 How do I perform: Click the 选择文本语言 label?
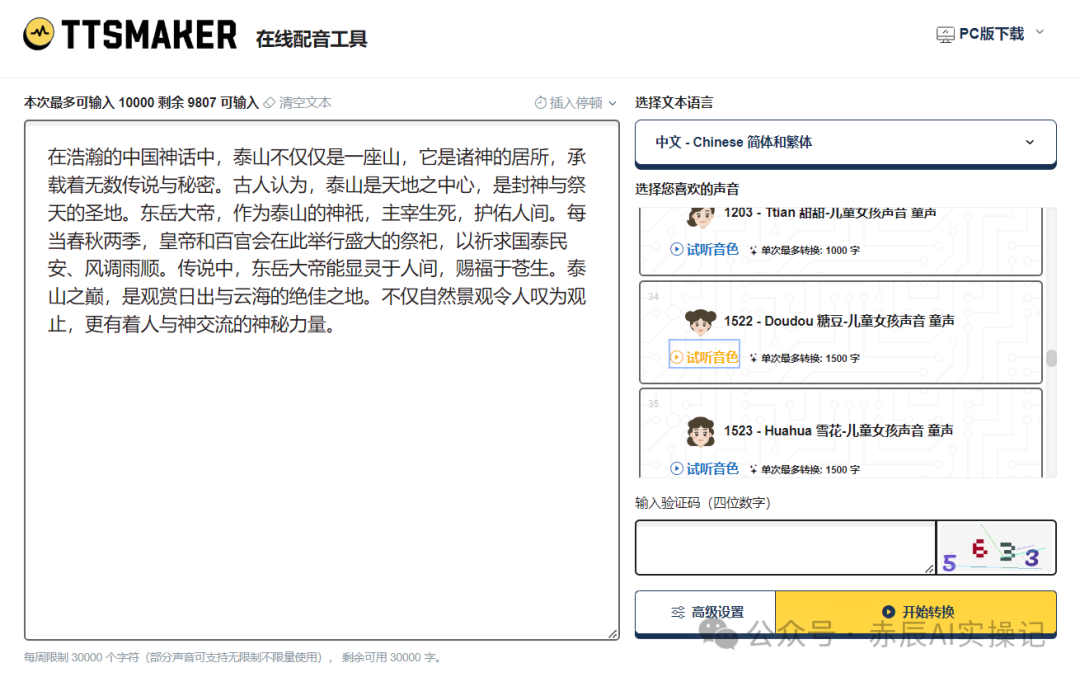coord(674,103)
